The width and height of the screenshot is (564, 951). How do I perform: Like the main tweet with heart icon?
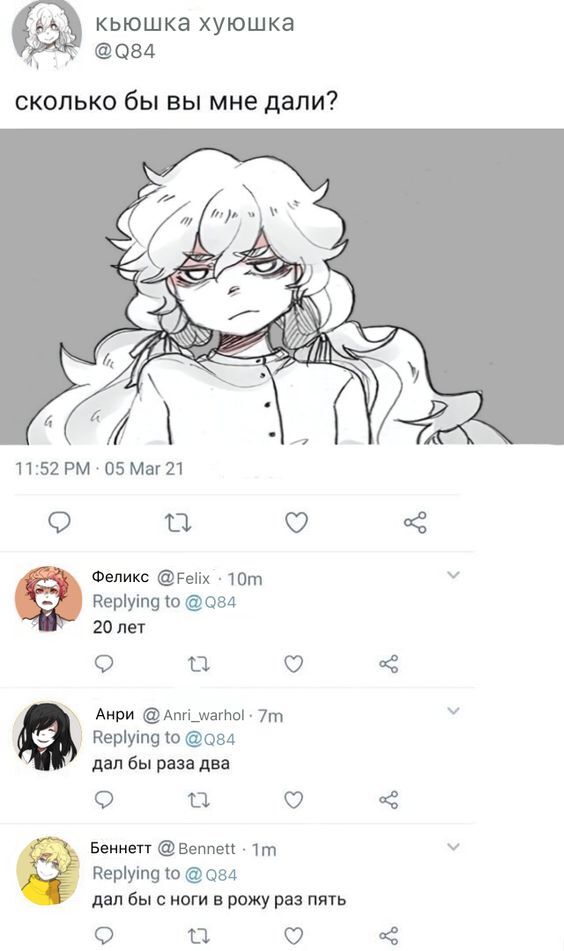[297, 522]
